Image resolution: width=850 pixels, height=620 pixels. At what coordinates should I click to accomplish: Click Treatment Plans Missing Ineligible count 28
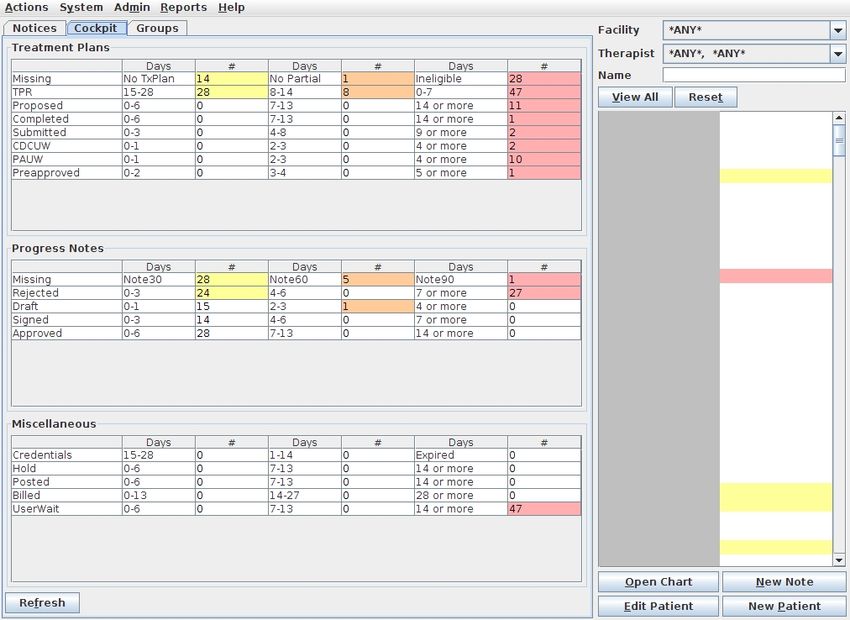(544, 79)
